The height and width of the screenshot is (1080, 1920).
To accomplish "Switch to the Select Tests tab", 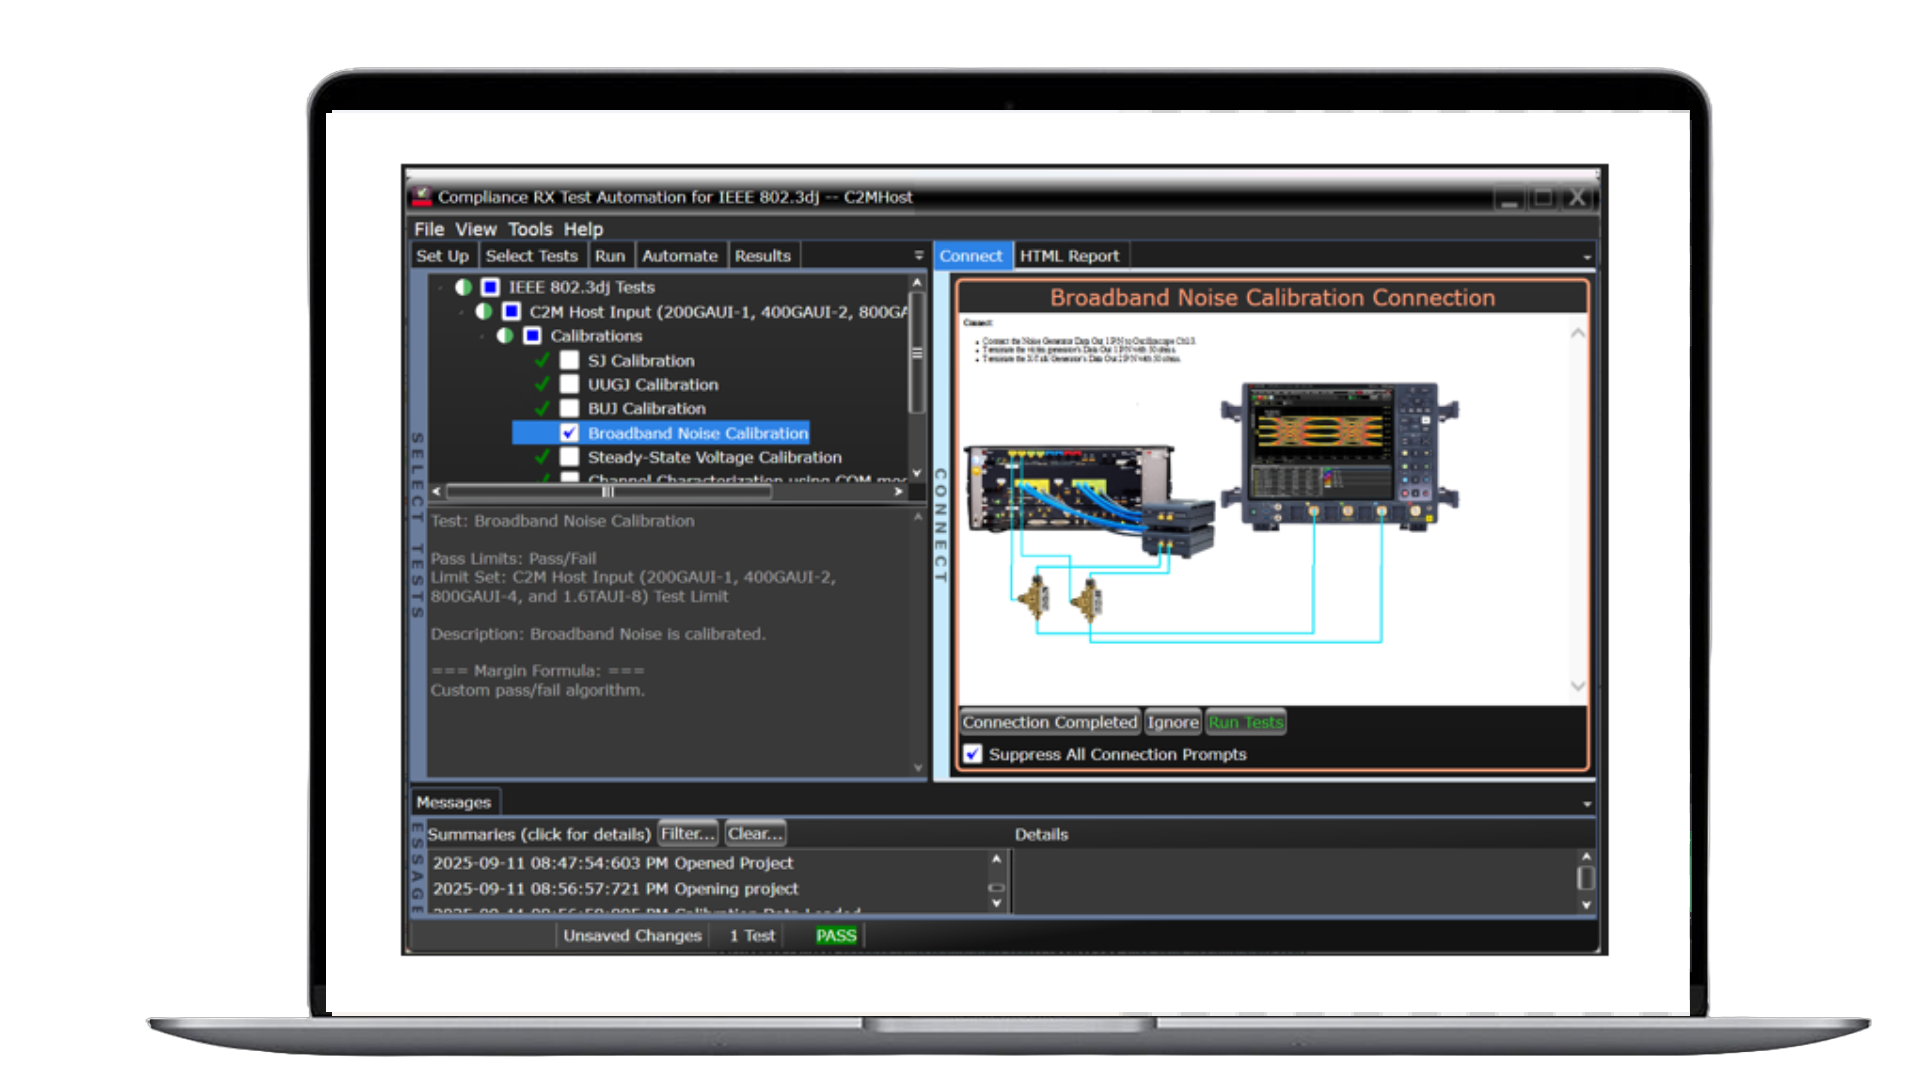I will [532, 256].
